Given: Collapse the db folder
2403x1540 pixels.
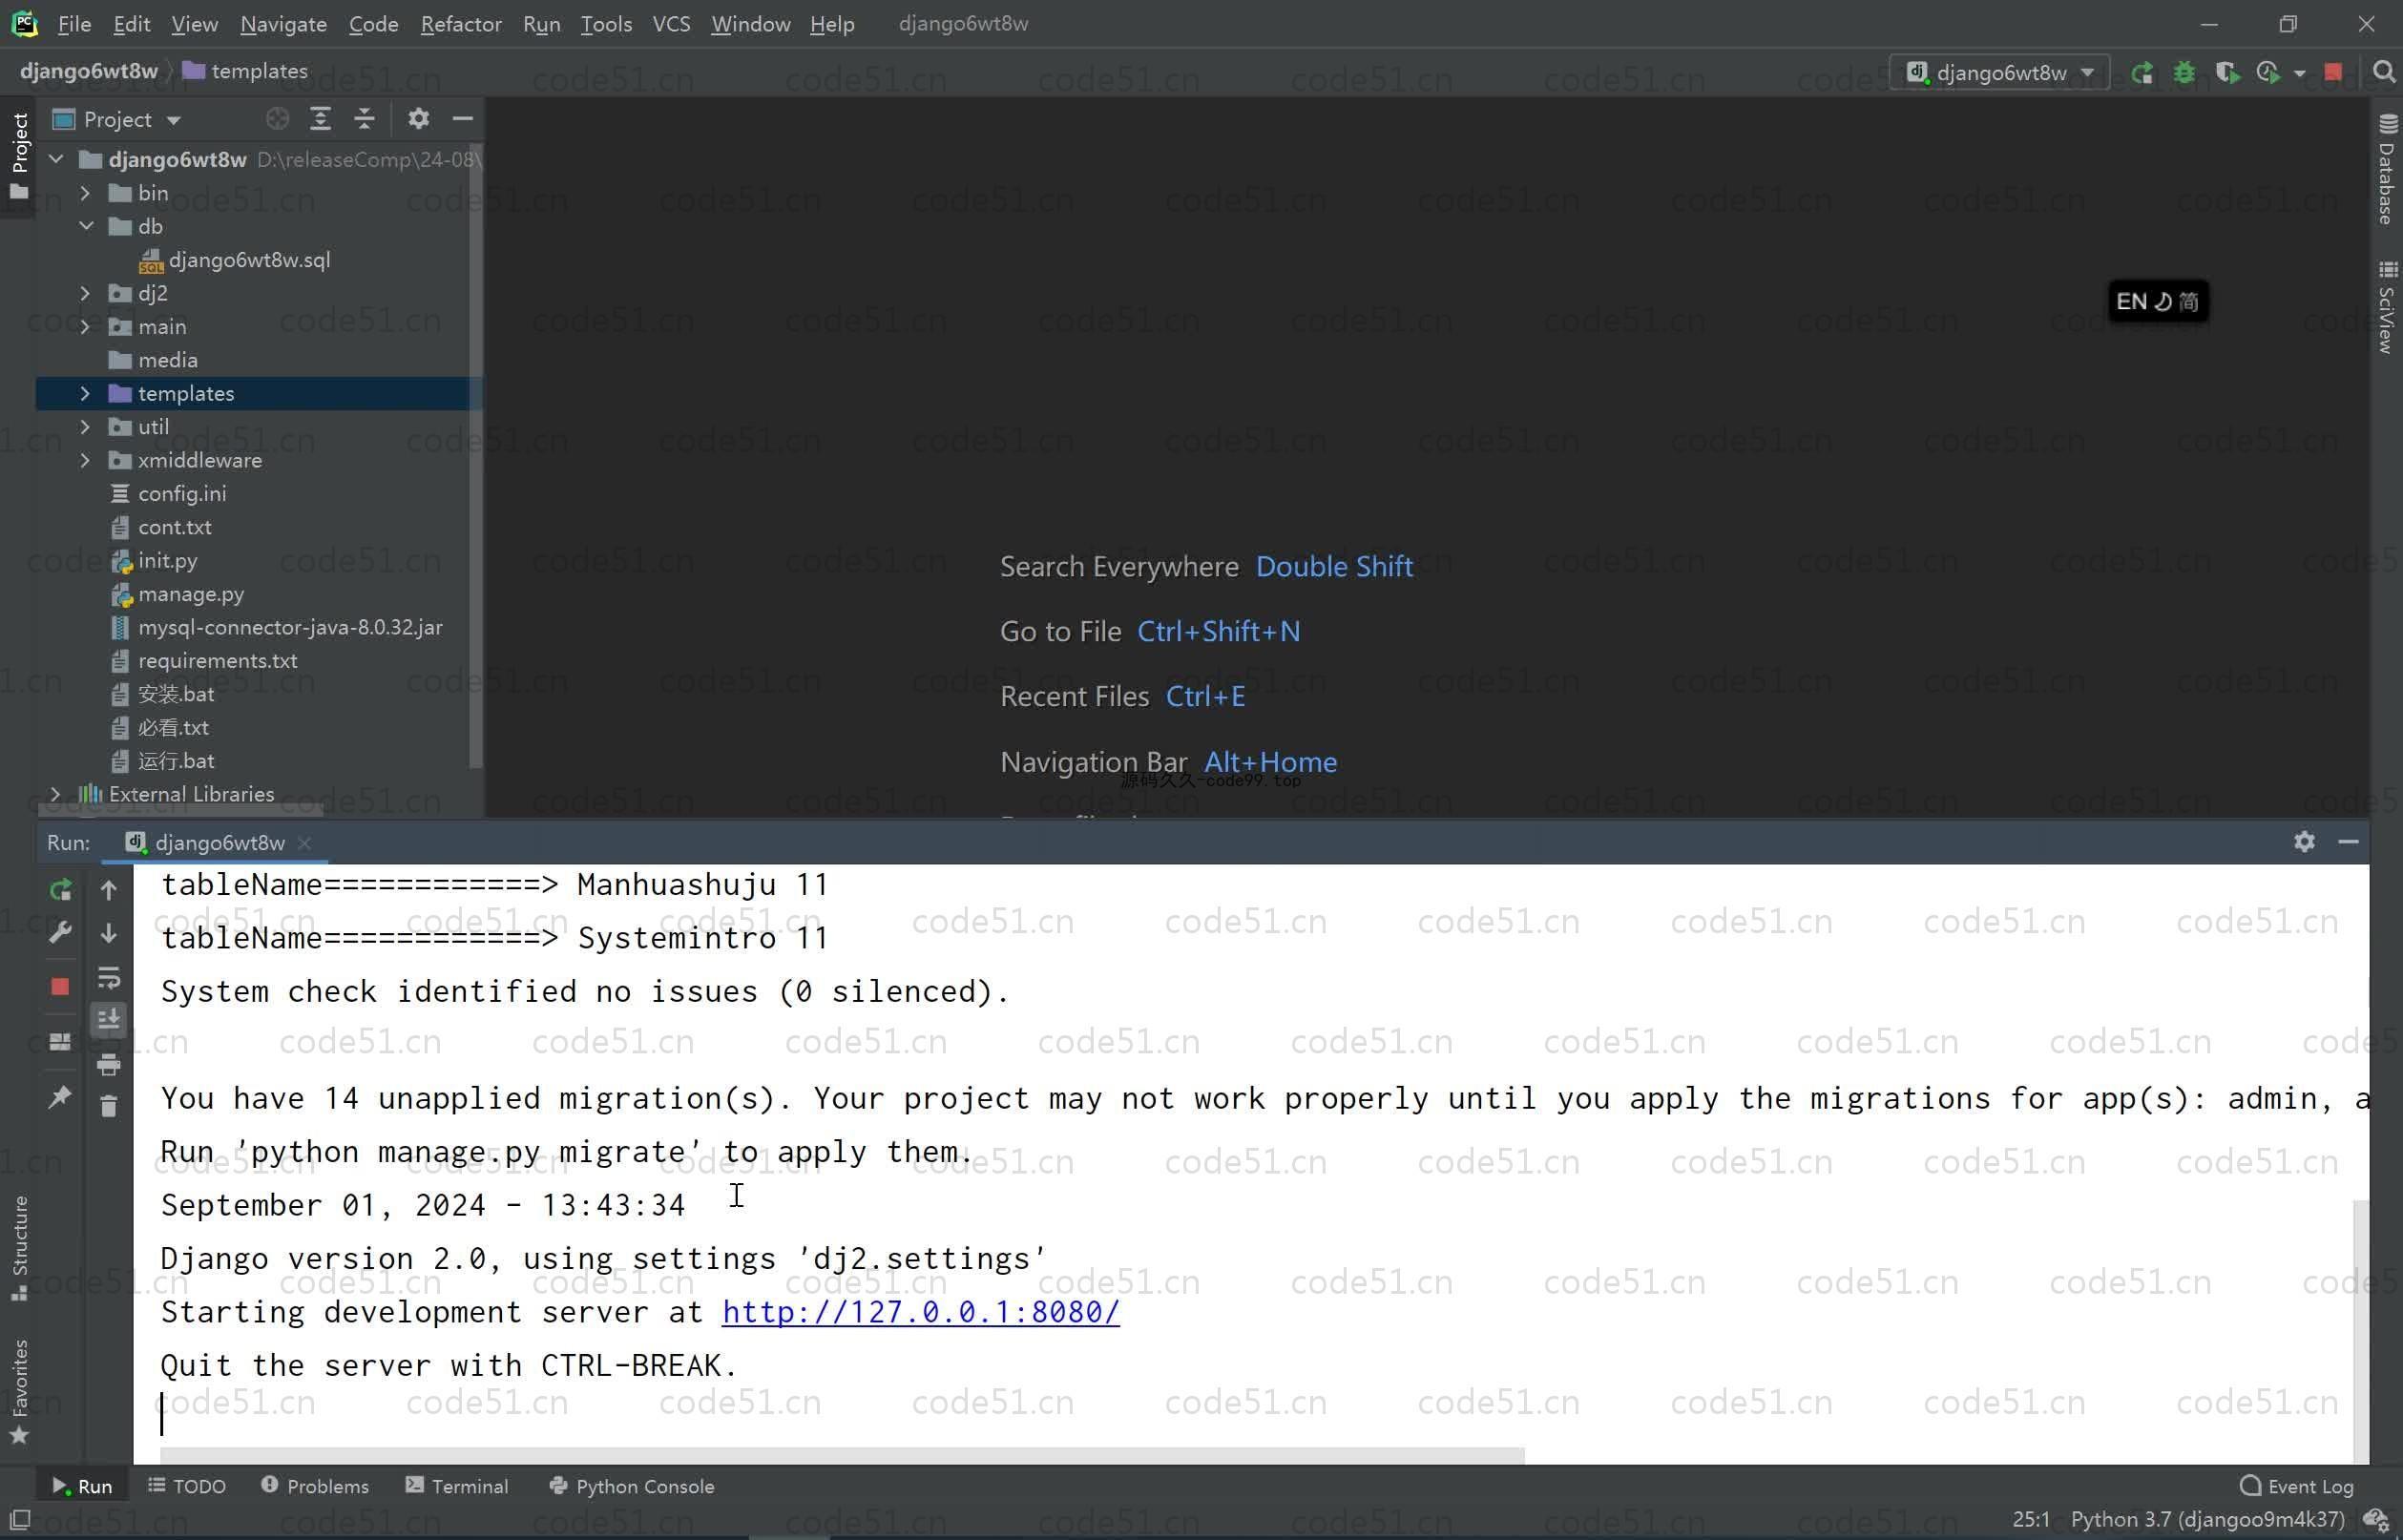Looking at the screenshot, I should click(85, 226).
